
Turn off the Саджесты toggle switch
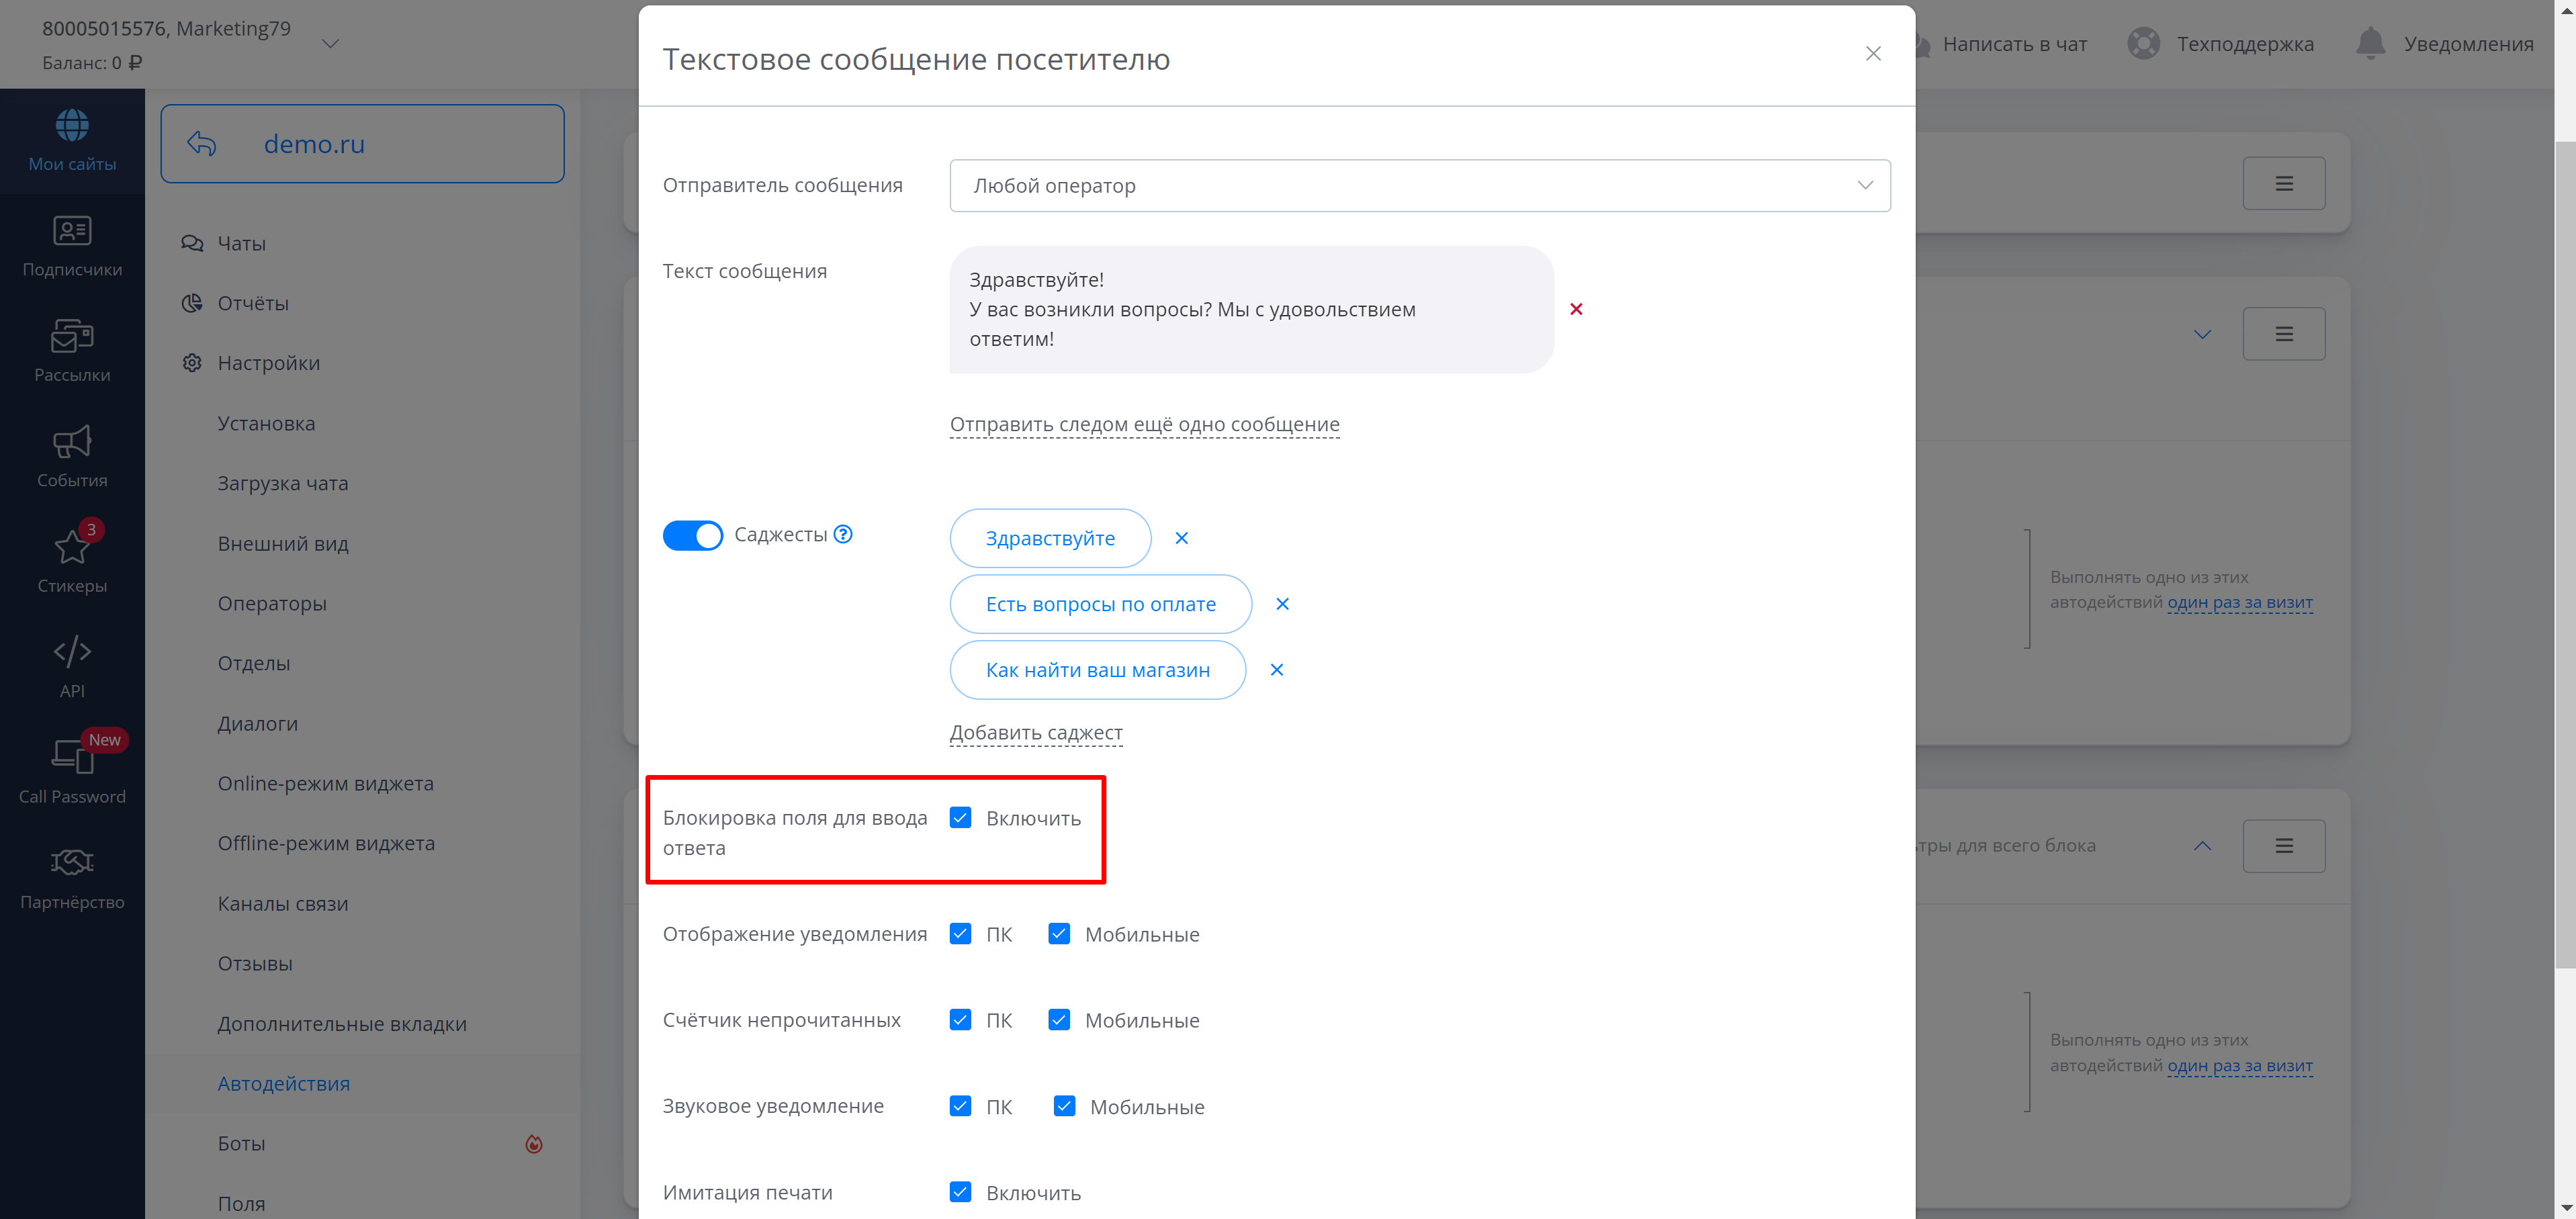pyautogui.click(x=692, y=535)
